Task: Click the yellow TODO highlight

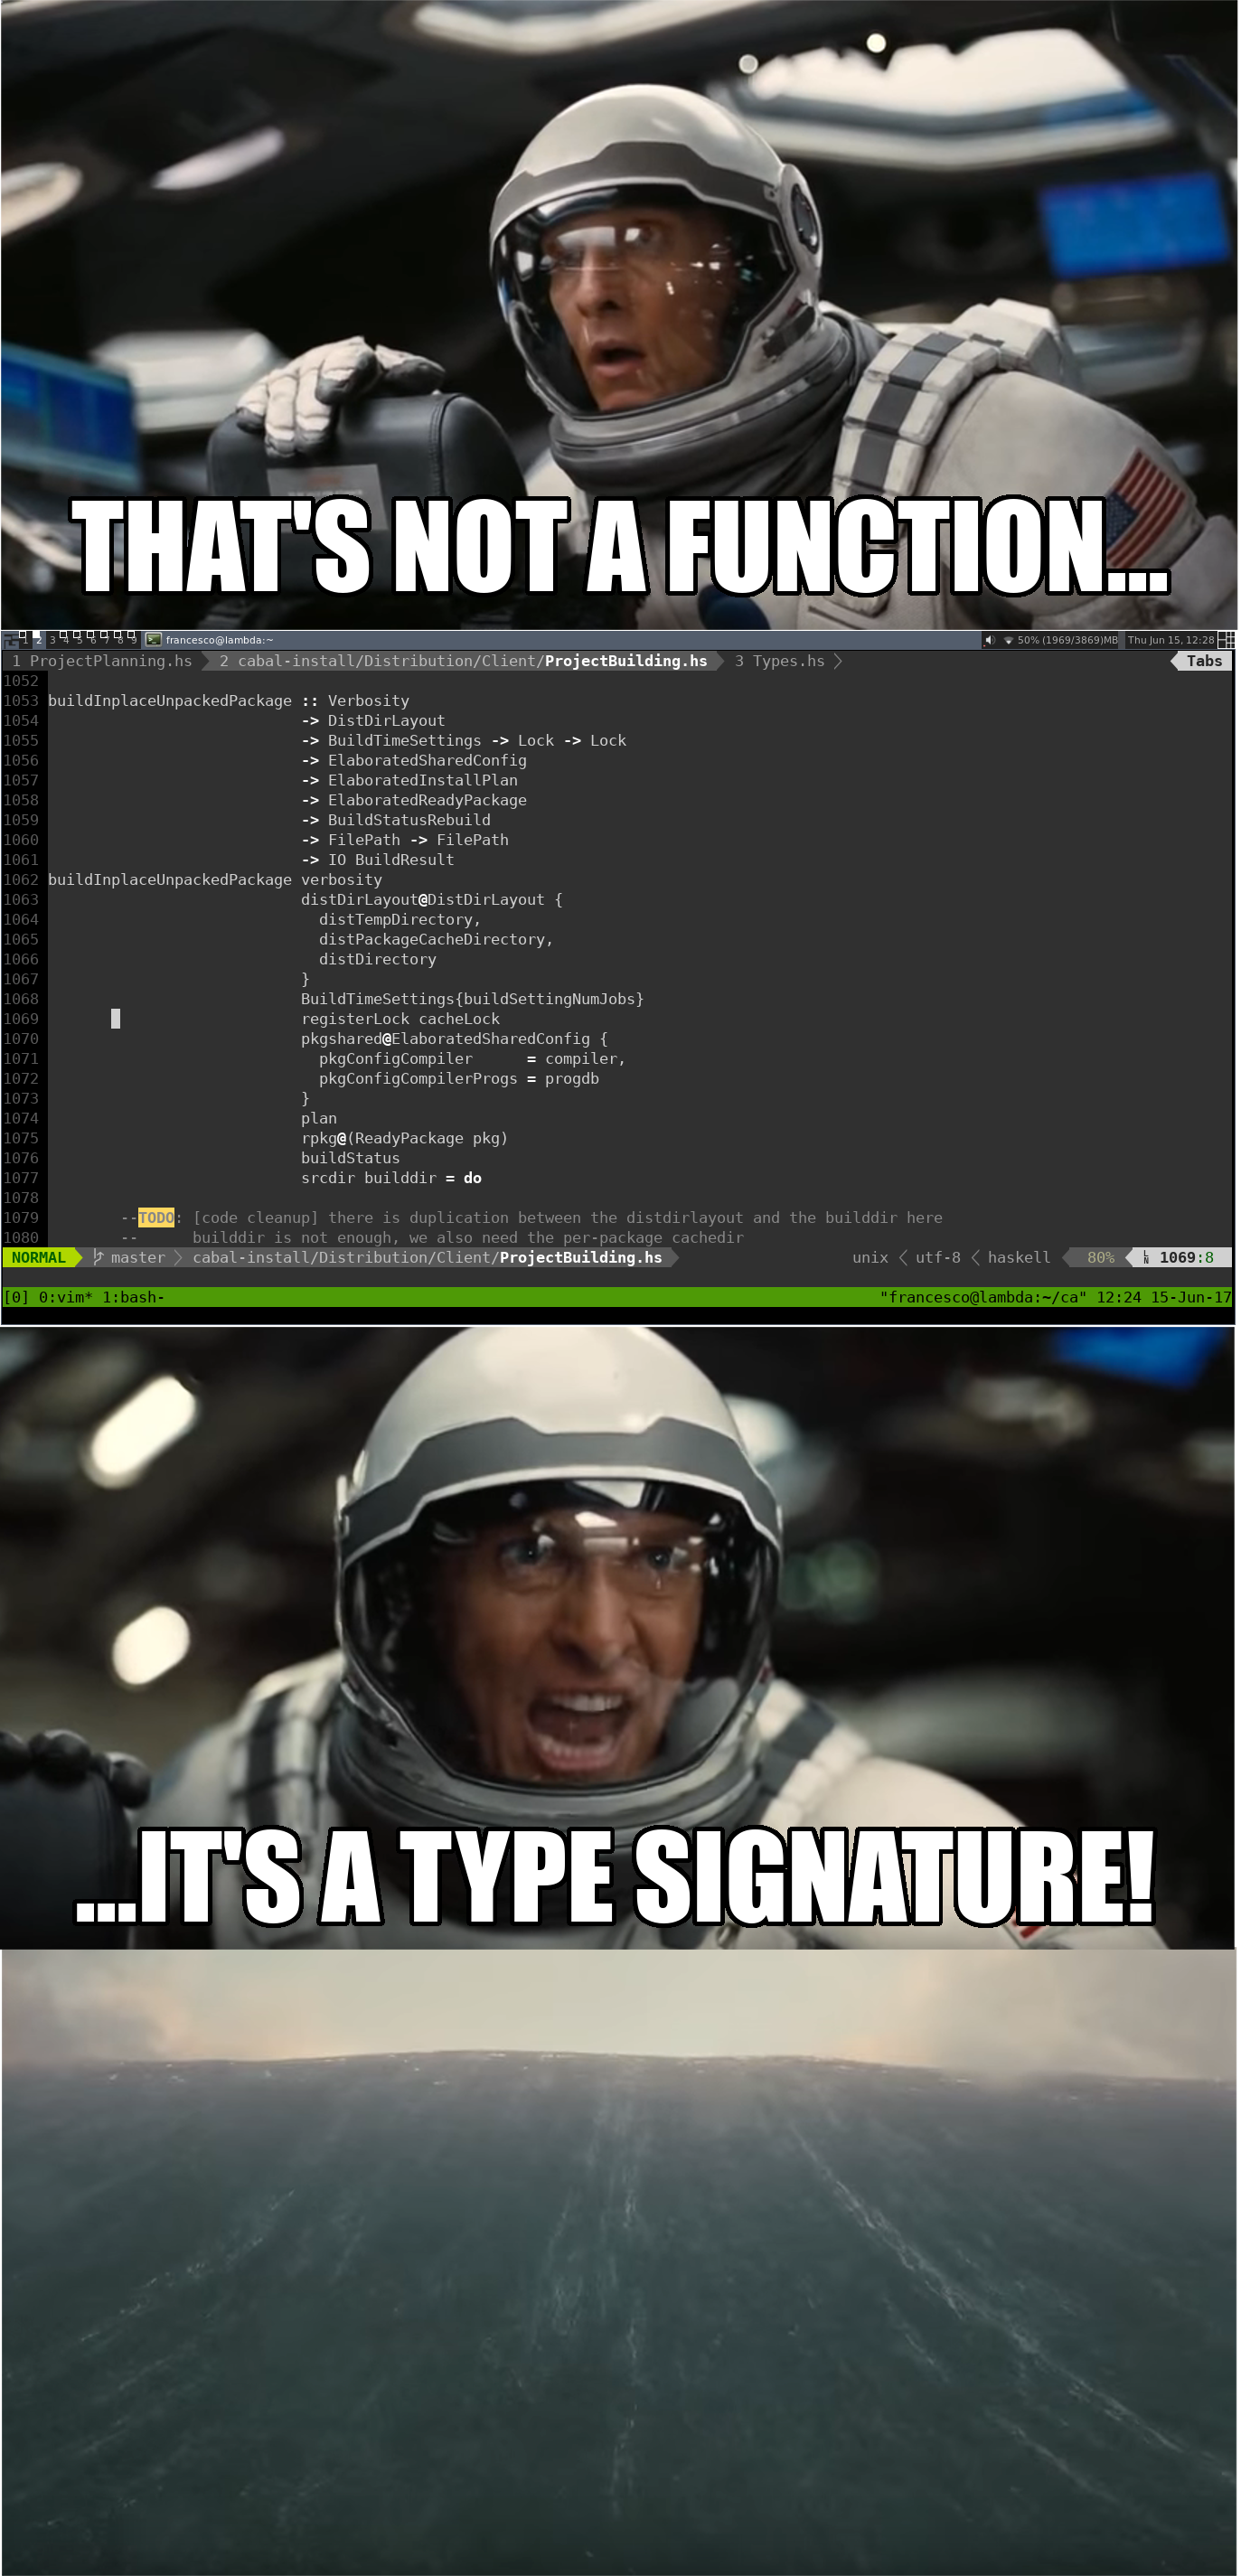Action: coord(156,1218)
